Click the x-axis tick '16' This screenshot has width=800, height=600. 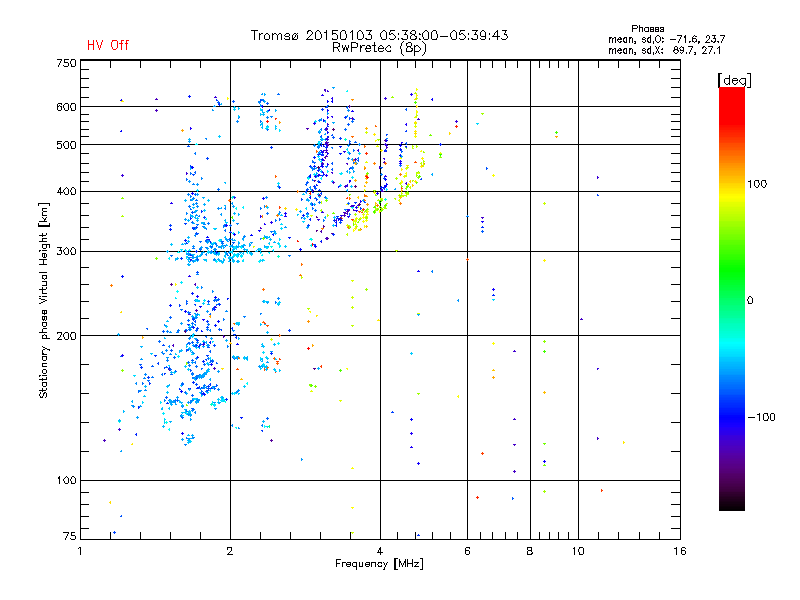(x=680, y=551)
